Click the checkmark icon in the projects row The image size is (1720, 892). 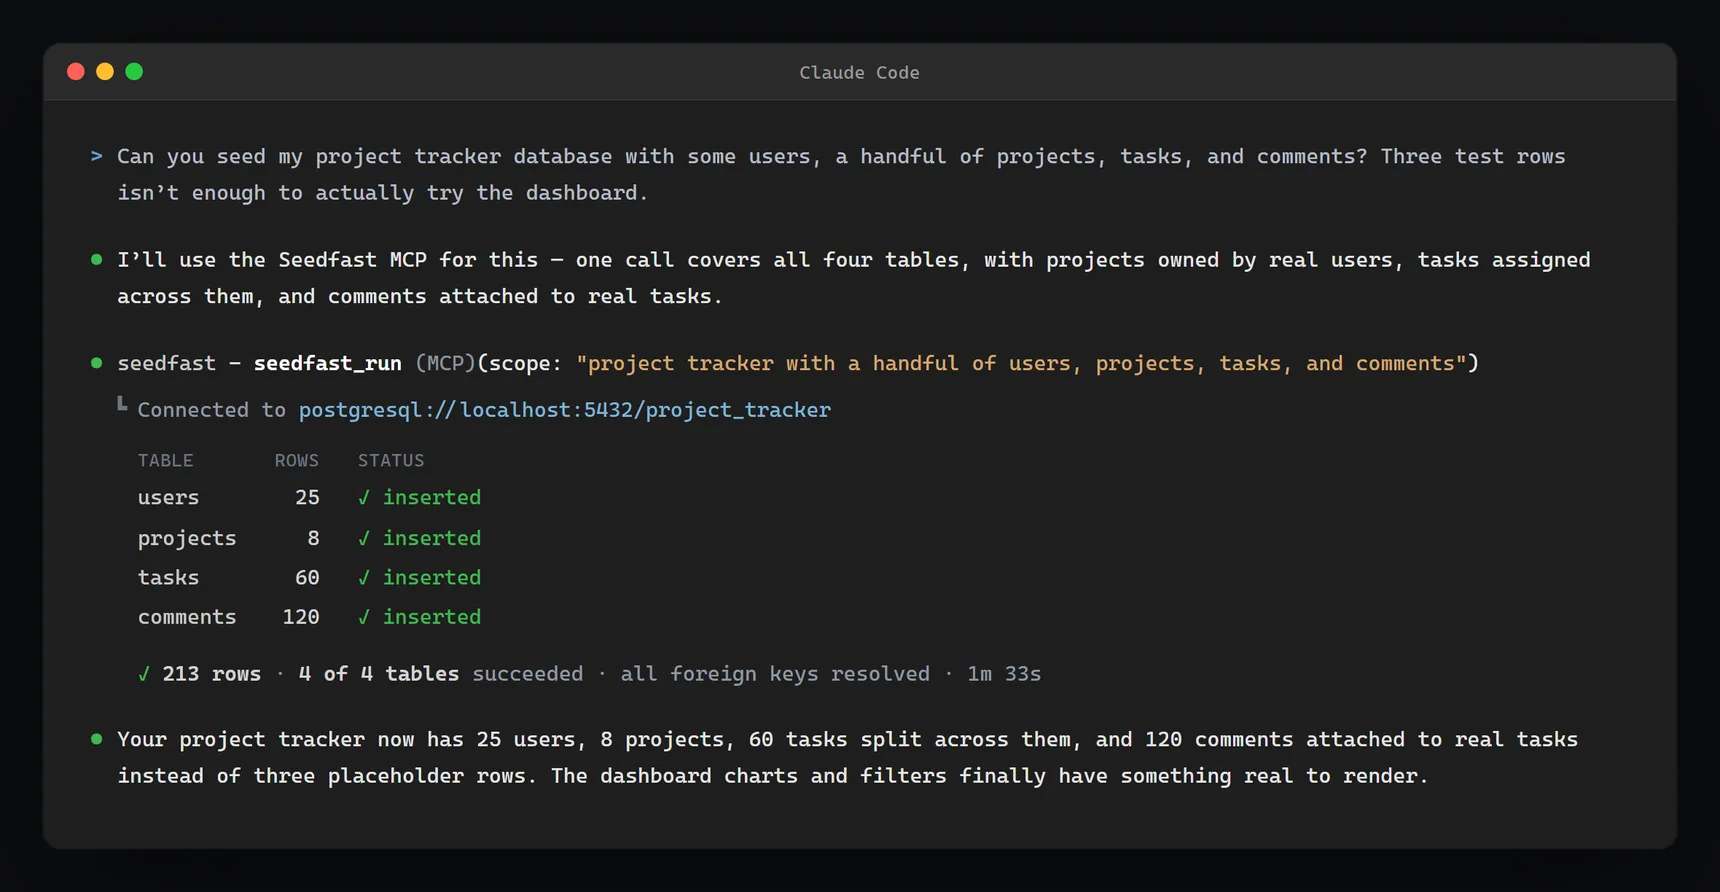point(364,538)
